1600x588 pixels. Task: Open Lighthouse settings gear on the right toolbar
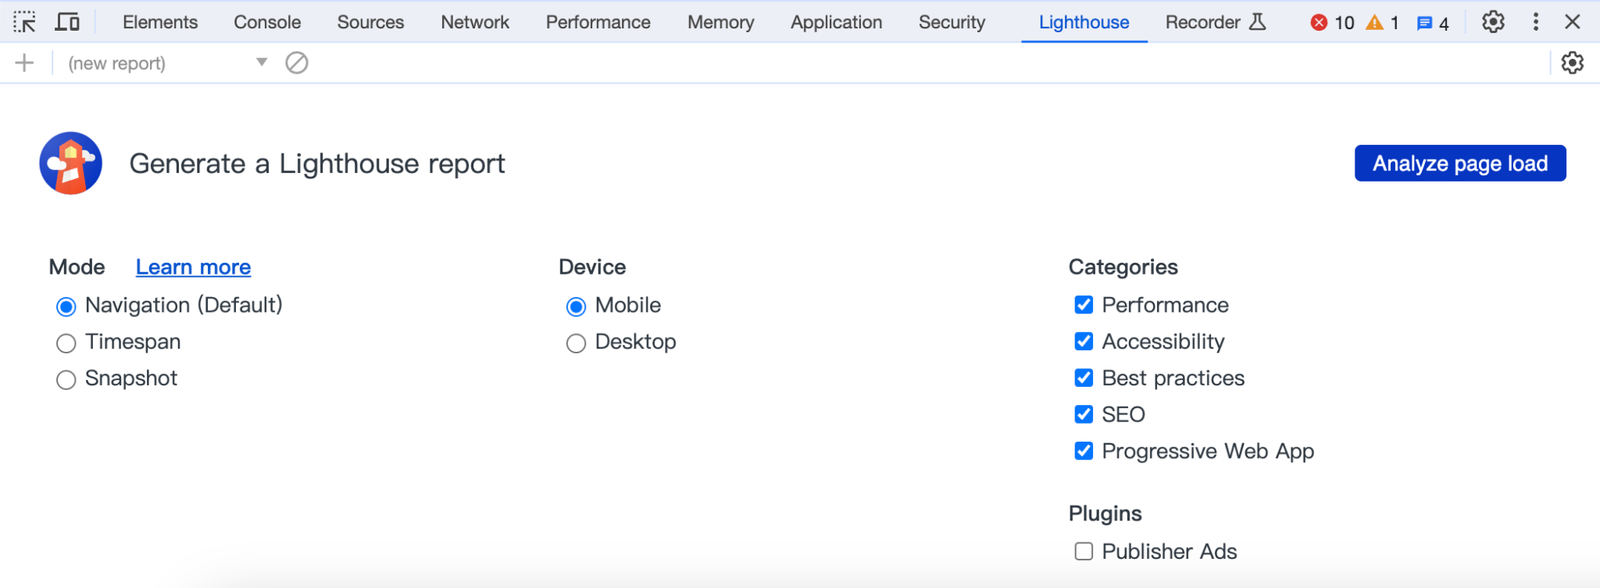(x=1572, y=63)
